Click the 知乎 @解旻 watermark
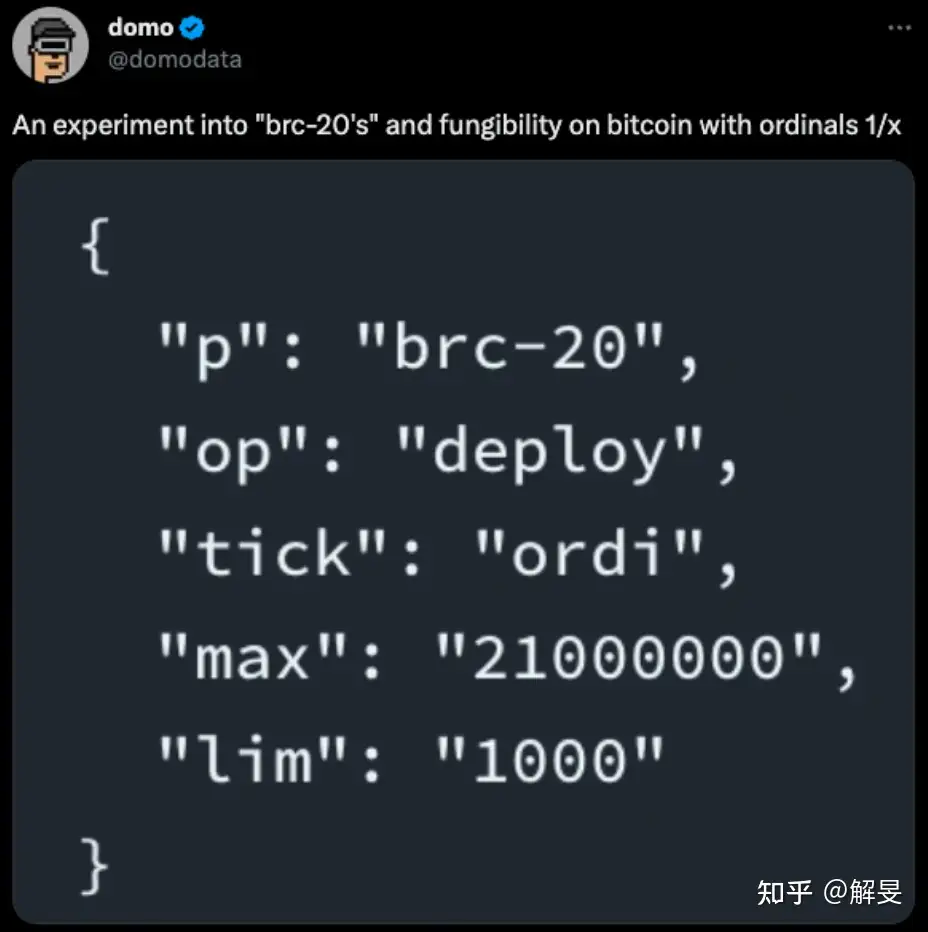 829,892
